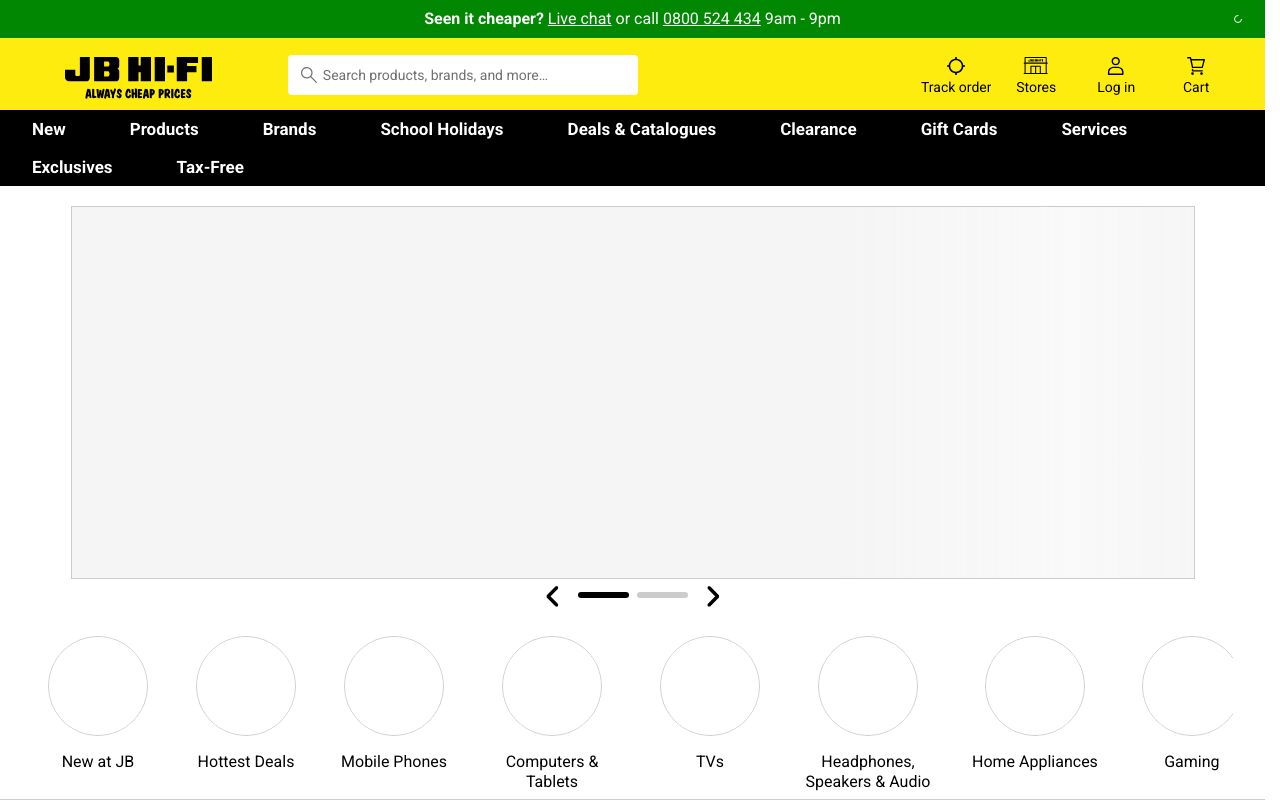Open the Stores locator icon
The width and height of the screenshot is (1280, 800).
pos(1036,66)
